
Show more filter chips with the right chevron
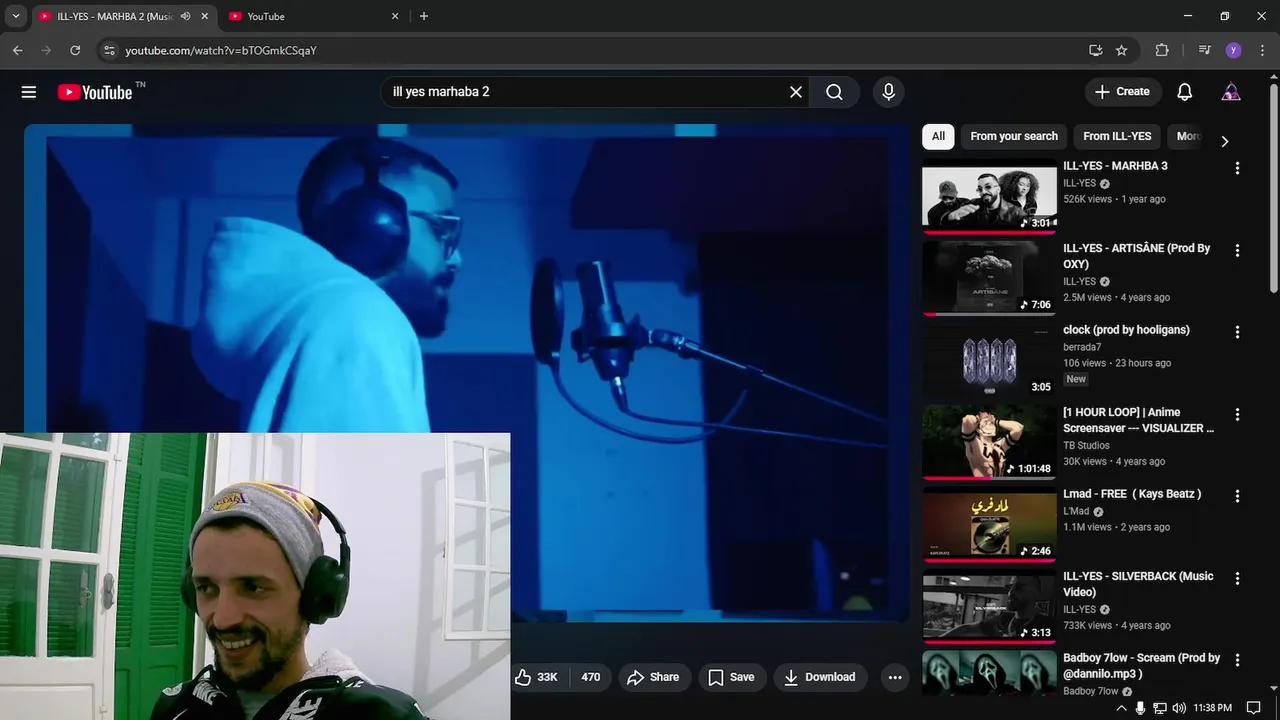coord(1224,141)
